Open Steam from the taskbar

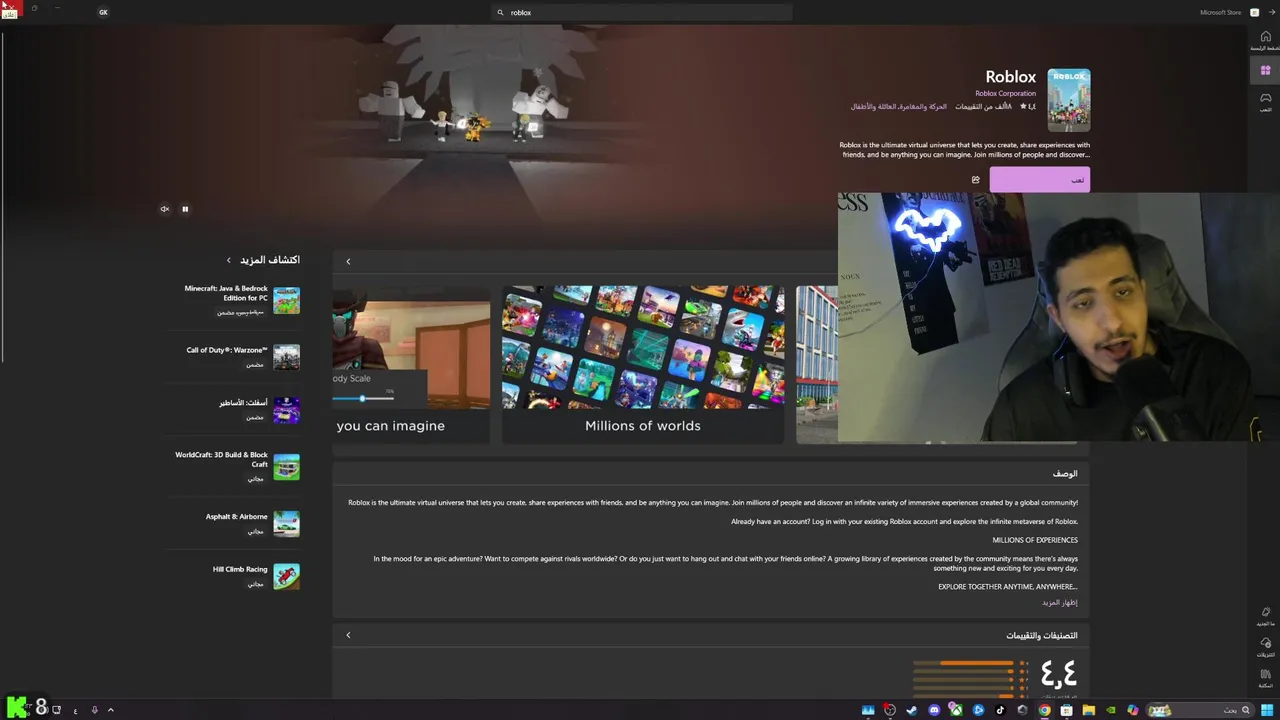click(912, 710)
